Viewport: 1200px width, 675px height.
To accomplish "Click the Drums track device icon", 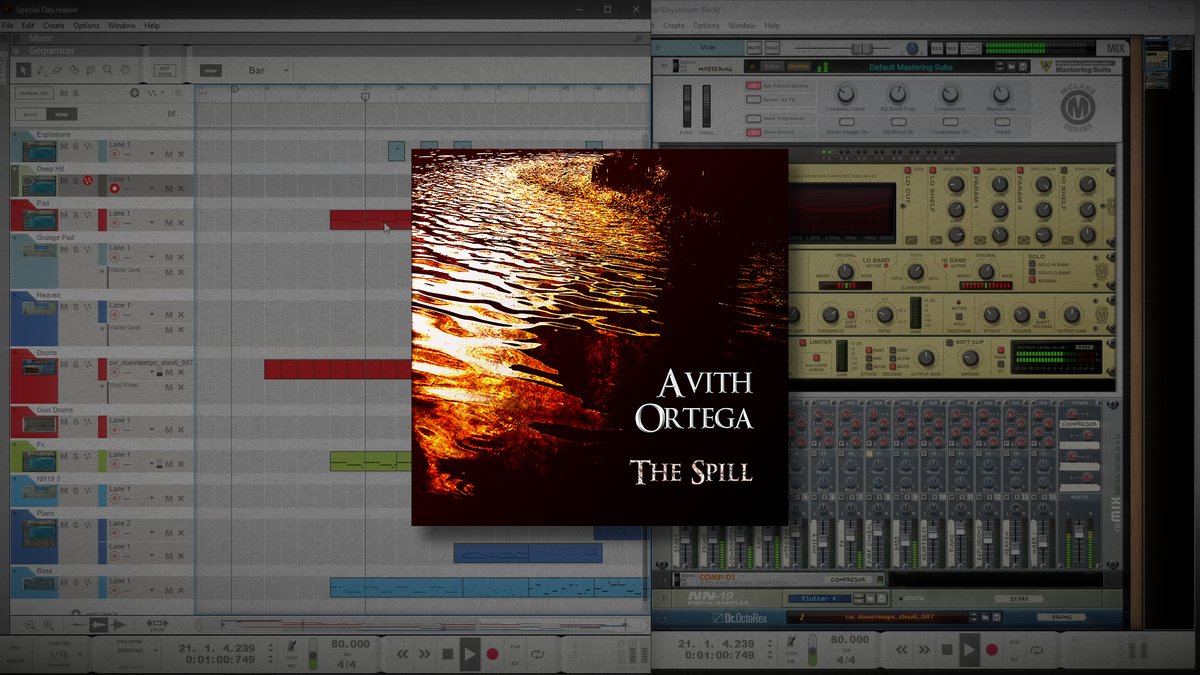I will point(39,369).
